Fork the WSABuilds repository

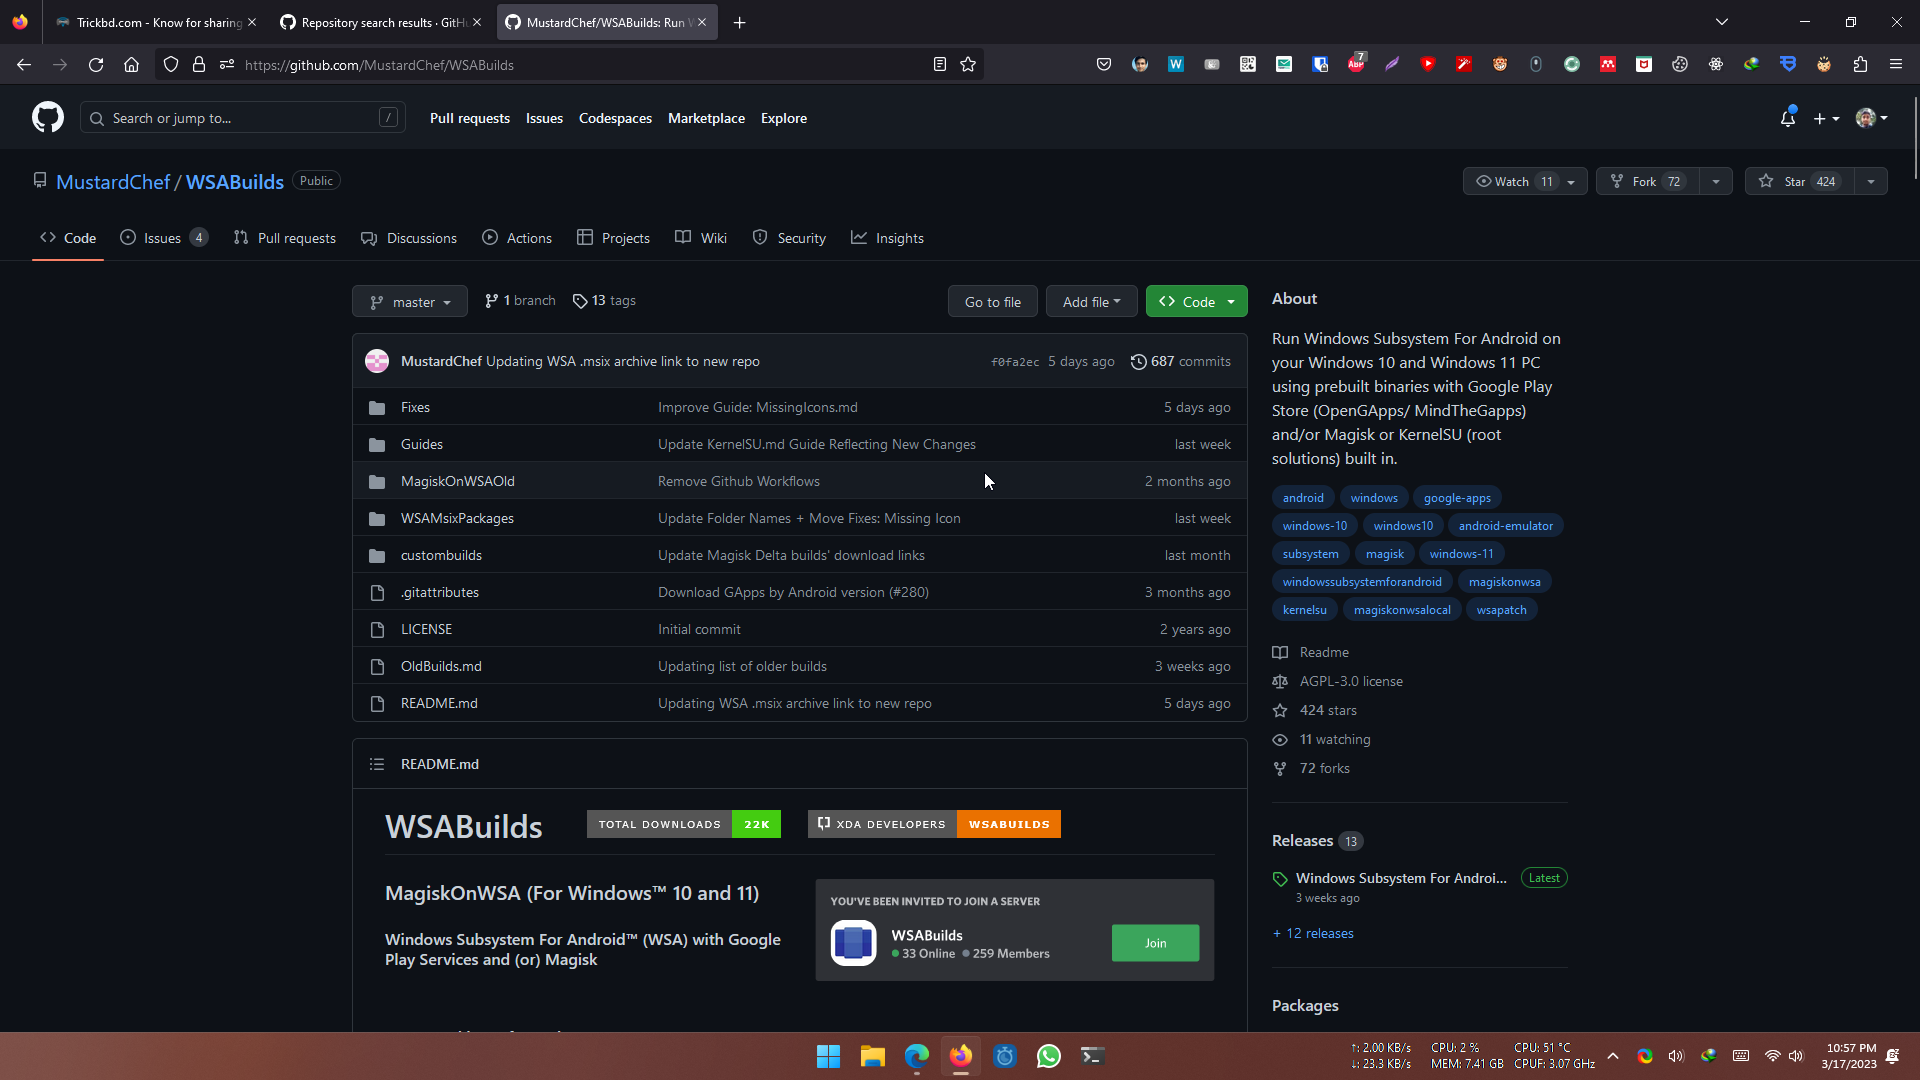tap(1648, 182)
